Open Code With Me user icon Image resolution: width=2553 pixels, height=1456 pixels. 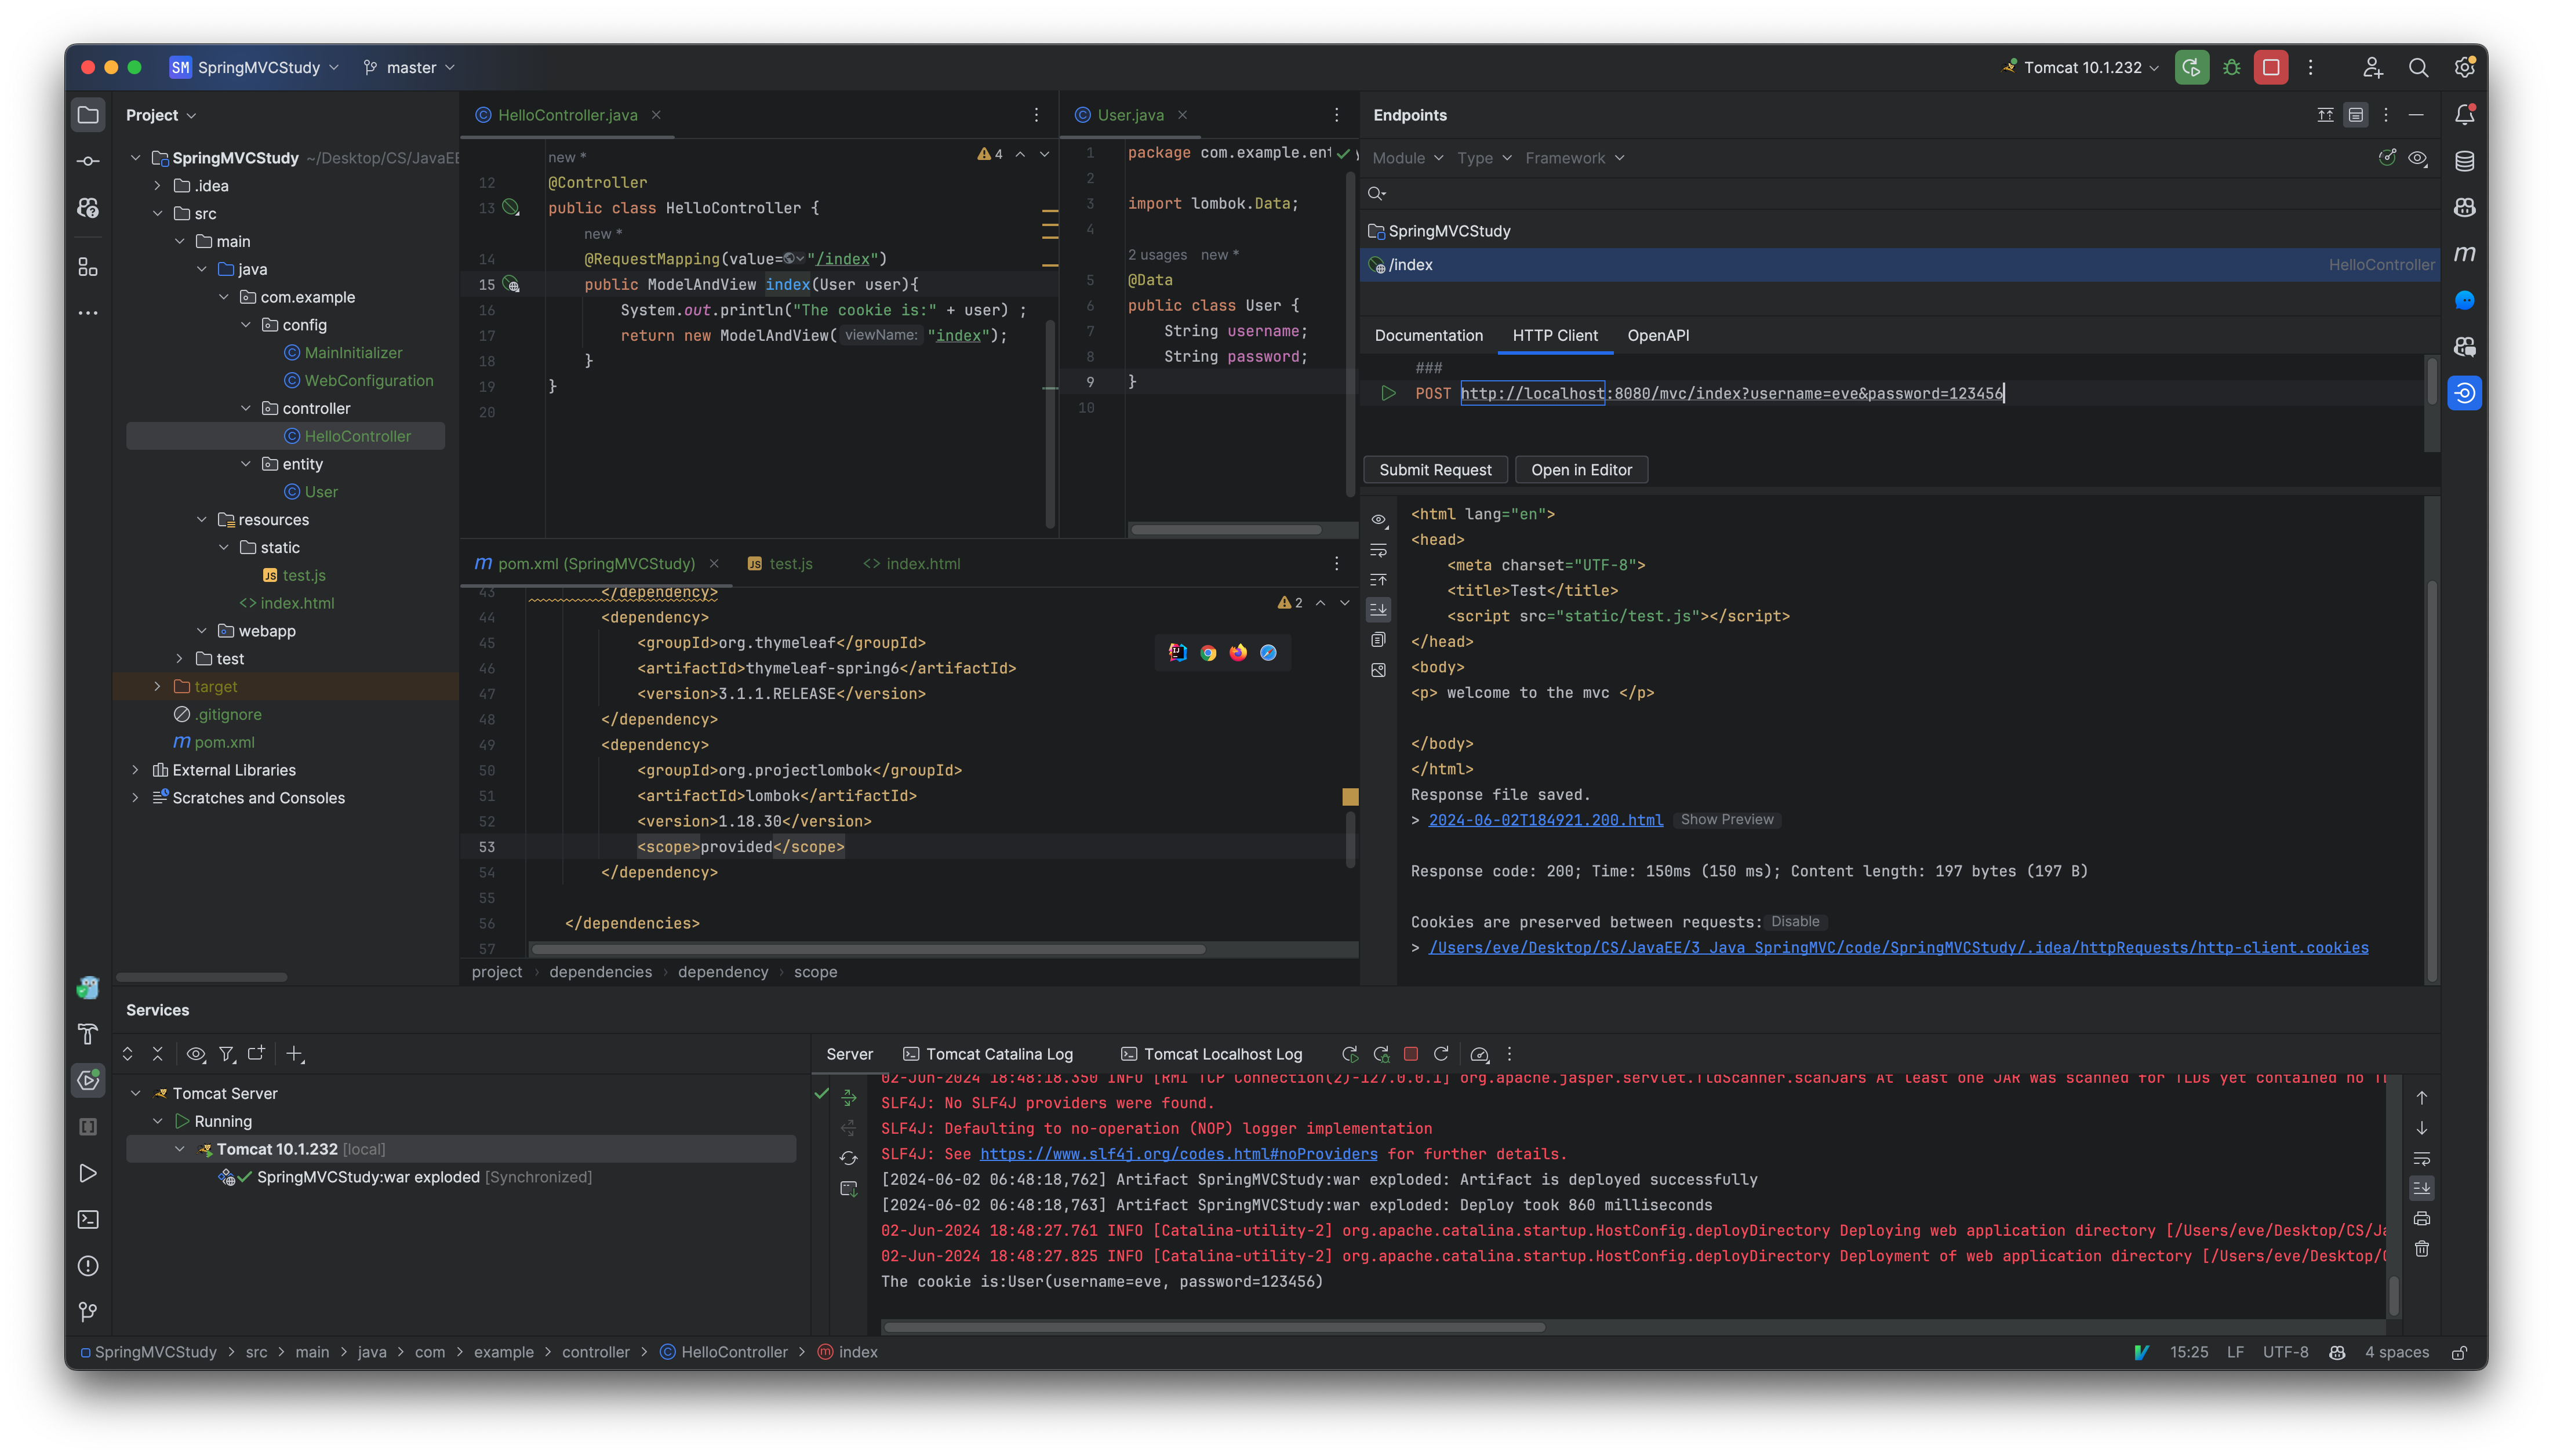(2372, 67)
